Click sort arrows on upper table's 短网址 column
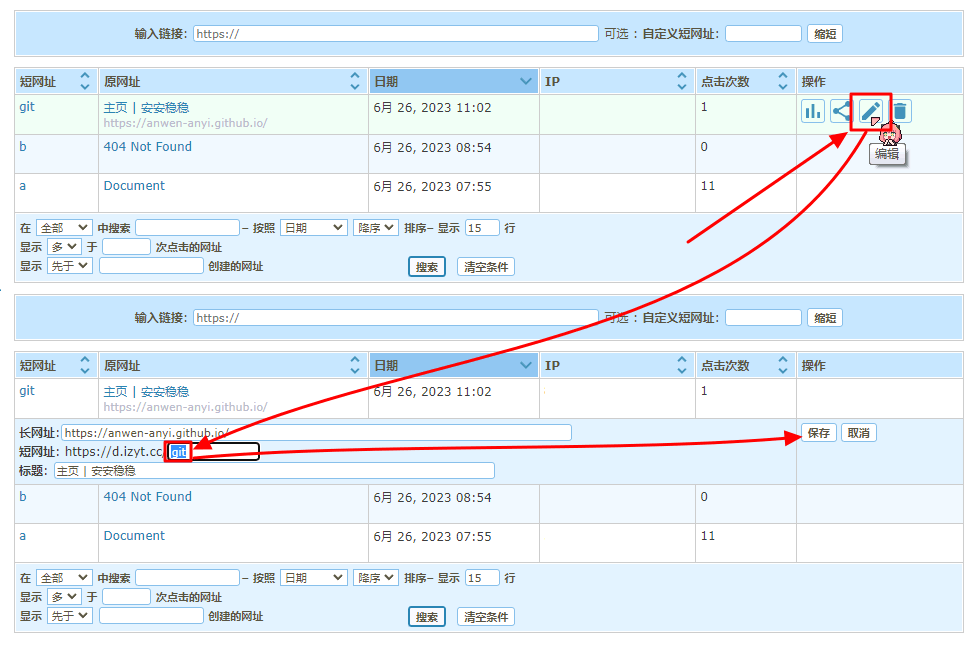Screen dimensions: 974x645 [85, 81]
